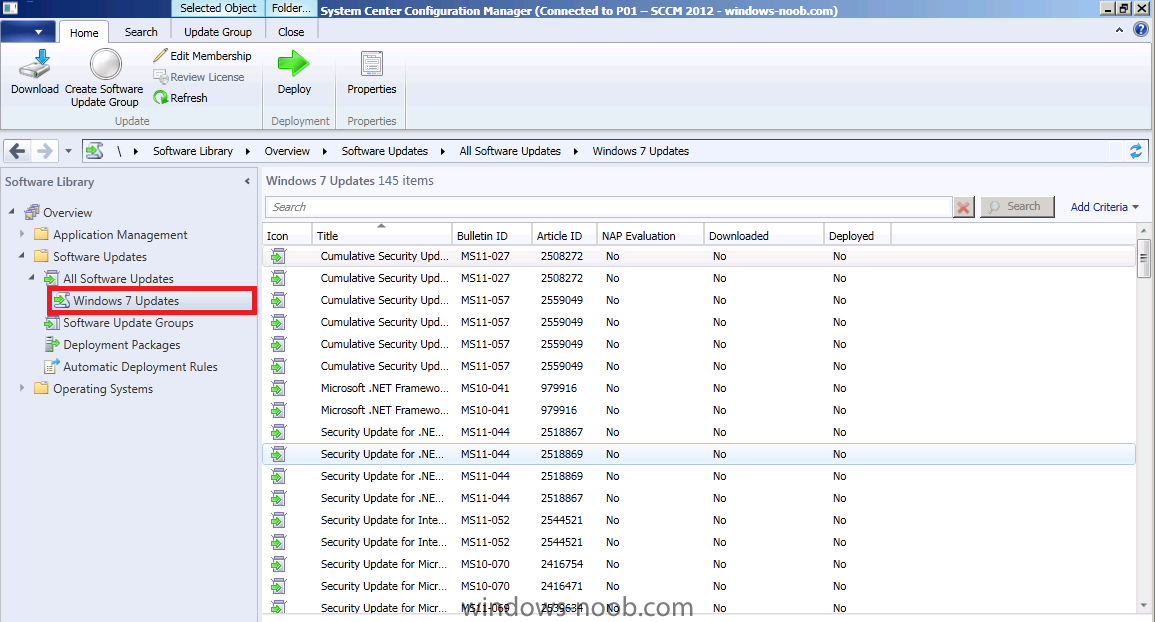The height and width of the screenshot is (622, 1155).
Task: Expand arrow after Overview breadcrumb
Action: (325, 151)
